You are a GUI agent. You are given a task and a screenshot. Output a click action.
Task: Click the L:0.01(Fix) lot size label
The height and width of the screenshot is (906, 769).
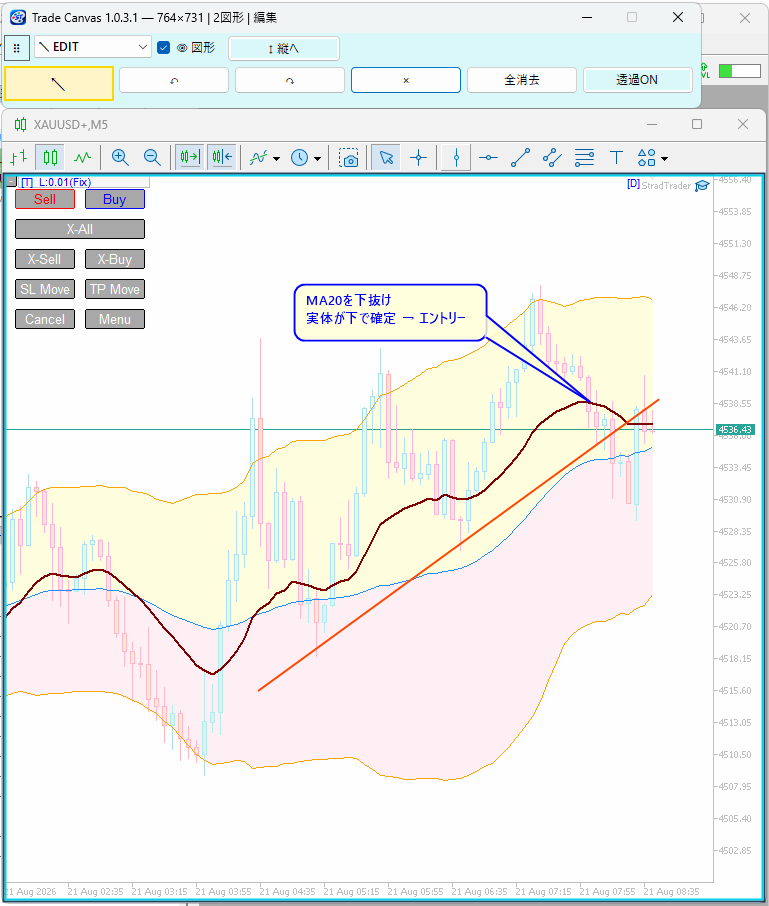(x=65, y=182)
